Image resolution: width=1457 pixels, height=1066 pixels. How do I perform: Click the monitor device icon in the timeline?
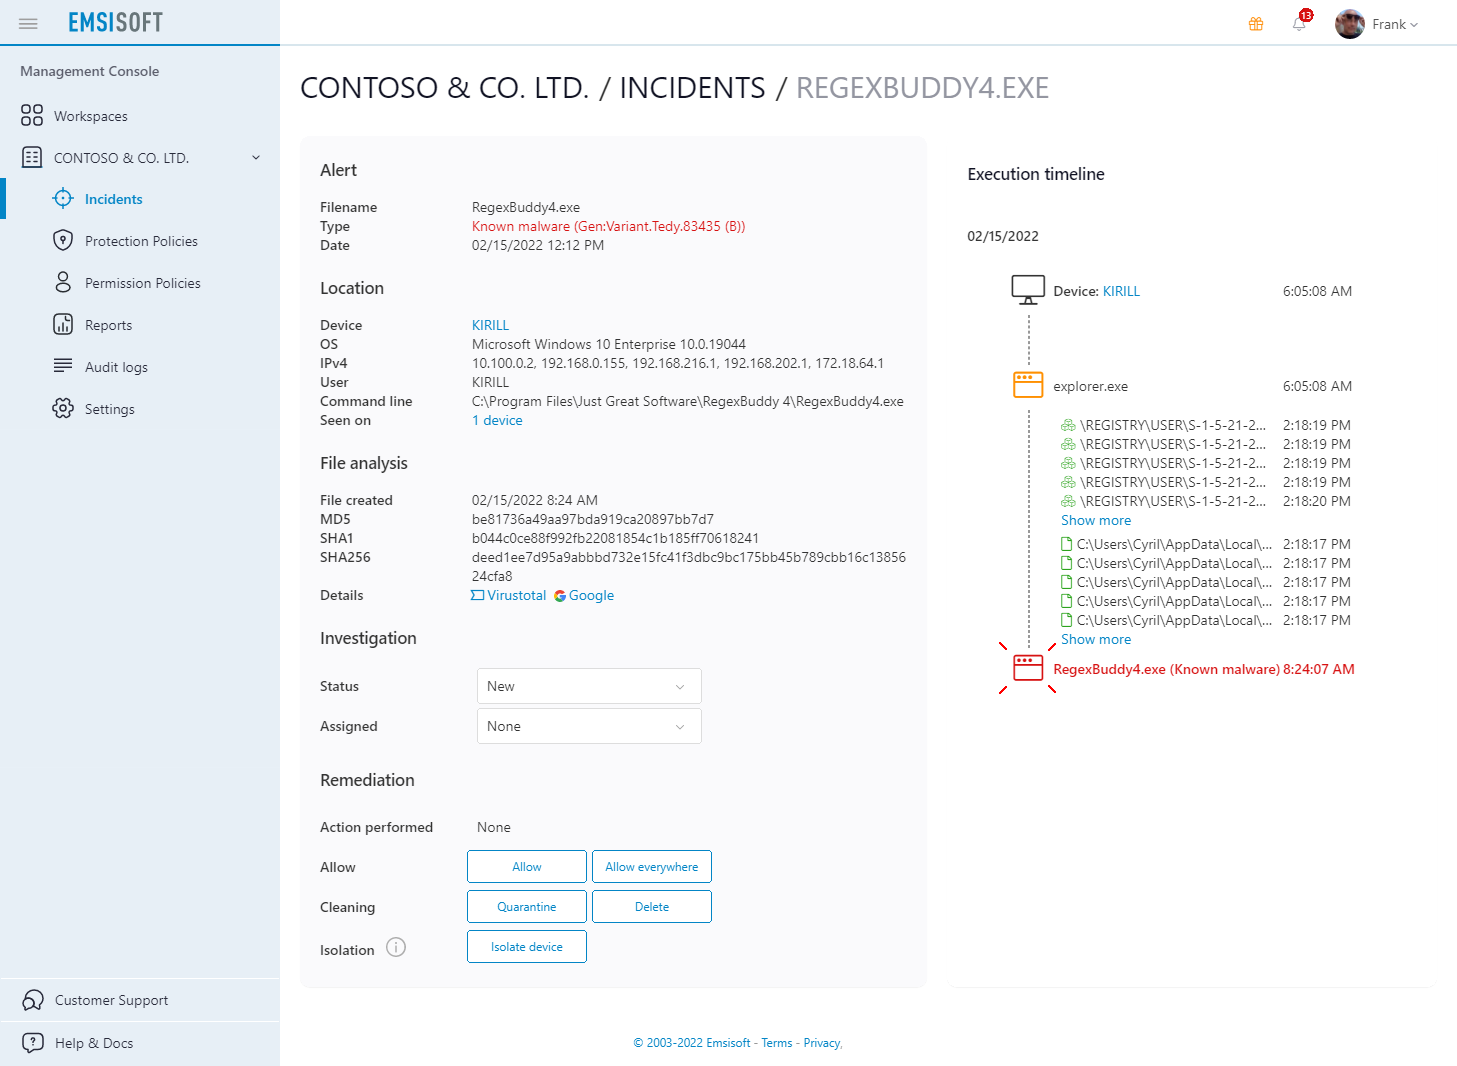pyautogui.click(x=1028, y=290)
